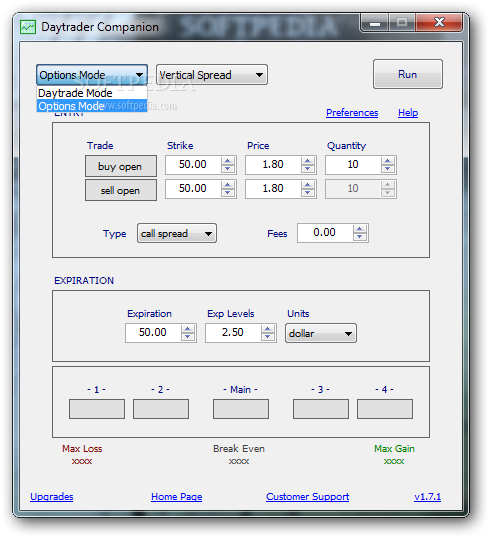
Task: Visit the Home Page link
Action: pos(177,496)
